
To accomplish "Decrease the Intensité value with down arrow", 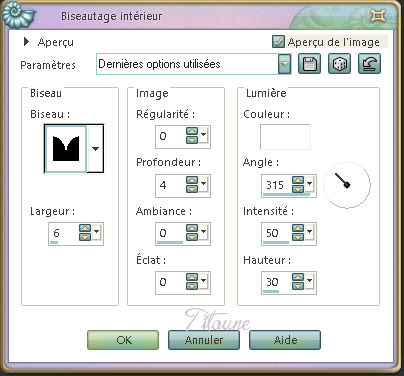I will pos(298,237).
